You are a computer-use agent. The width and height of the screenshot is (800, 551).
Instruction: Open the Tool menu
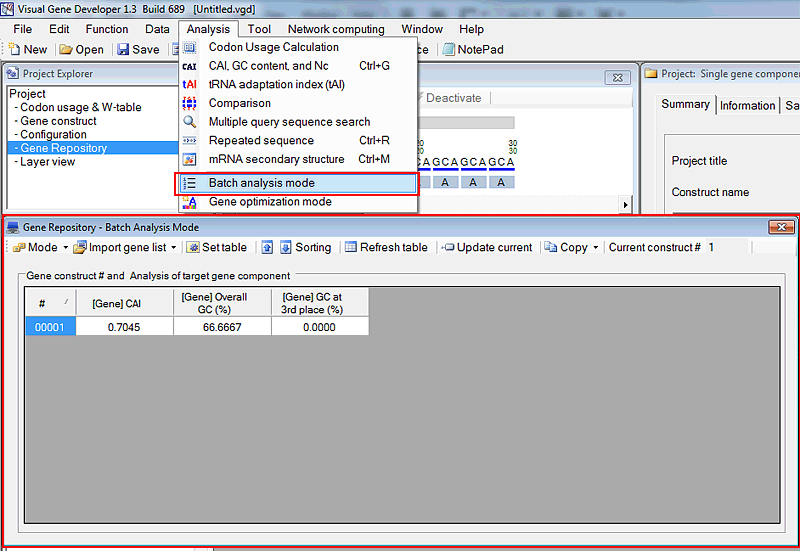(259, 29)
